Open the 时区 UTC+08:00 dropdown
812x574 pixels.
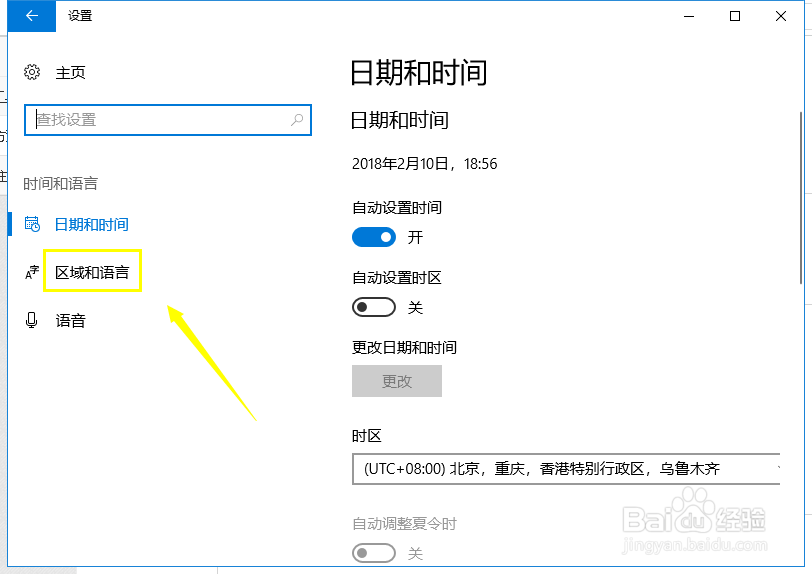pos(566,469)
